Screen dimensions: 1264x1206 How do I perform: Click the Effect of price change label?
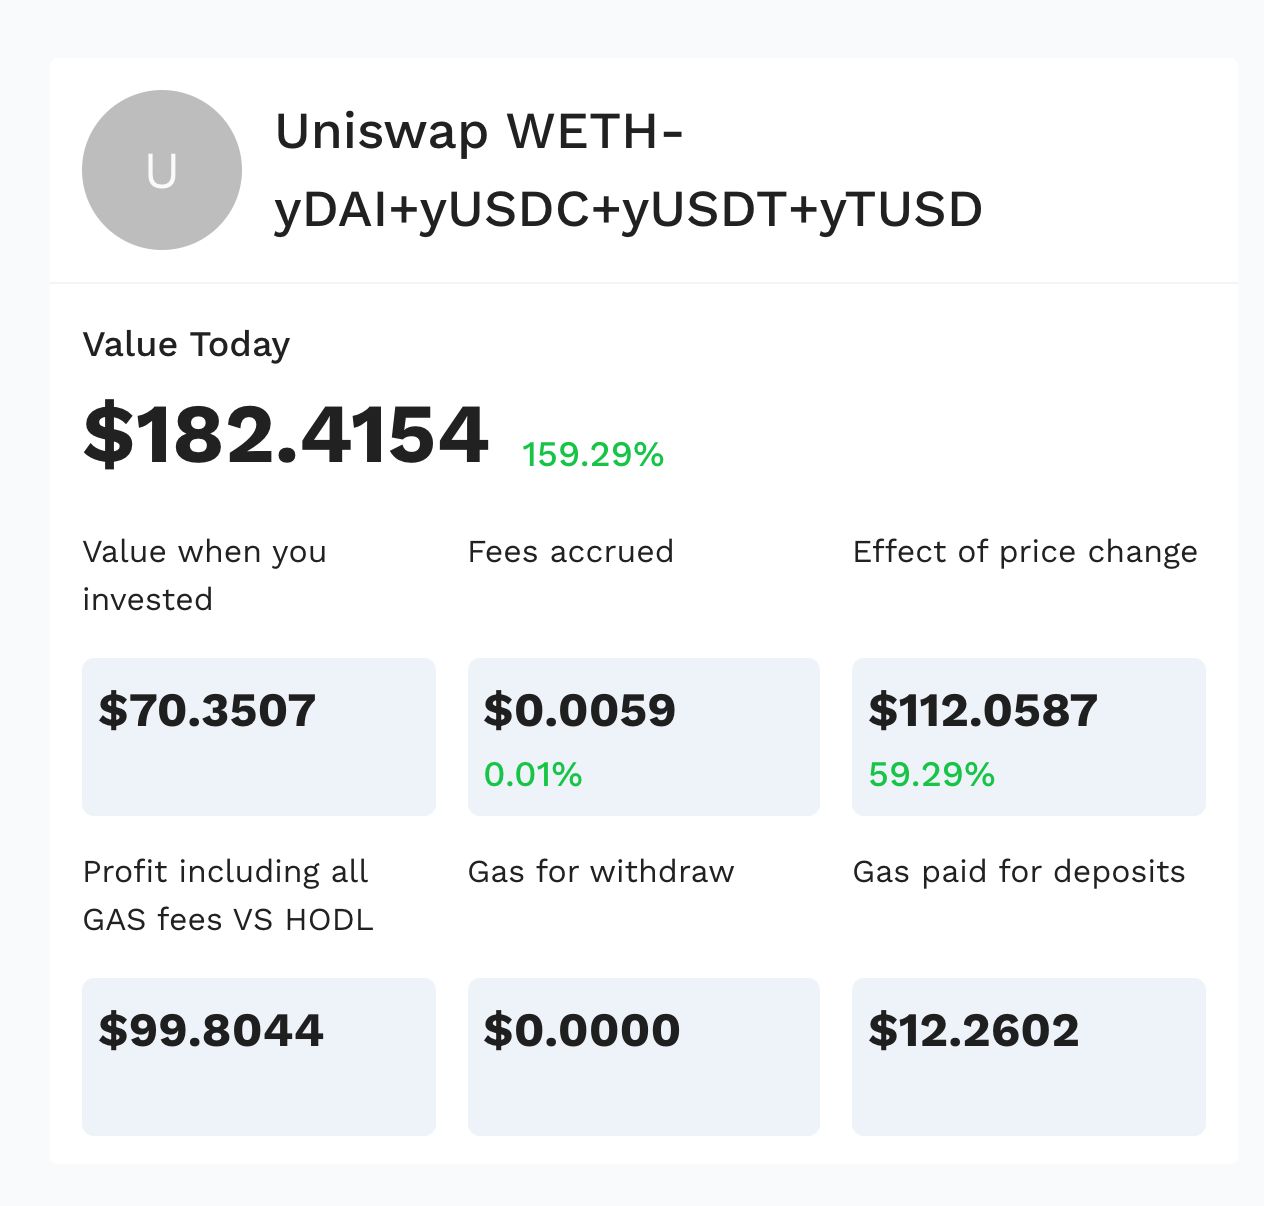click(1025, 551)
